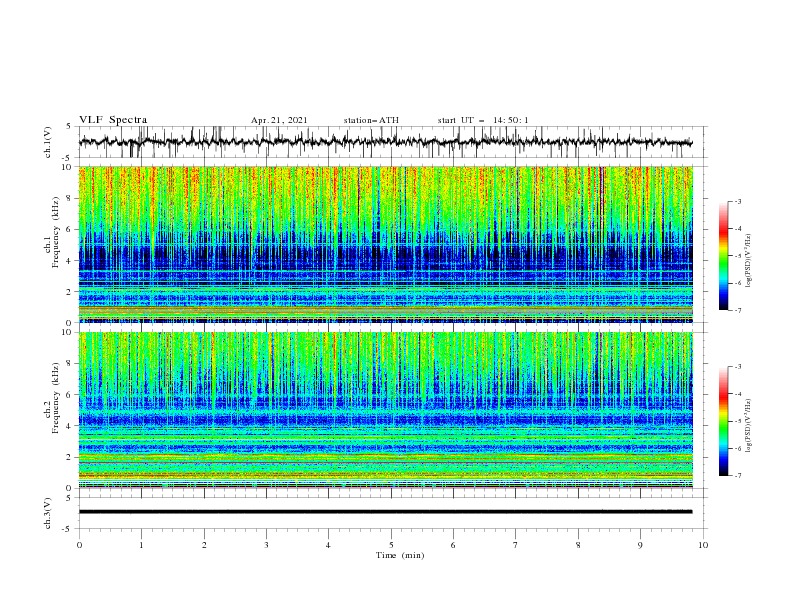Click the time-axis tick label "1"
The width and height of the screenshot is (792, 612).
[141, 545]
